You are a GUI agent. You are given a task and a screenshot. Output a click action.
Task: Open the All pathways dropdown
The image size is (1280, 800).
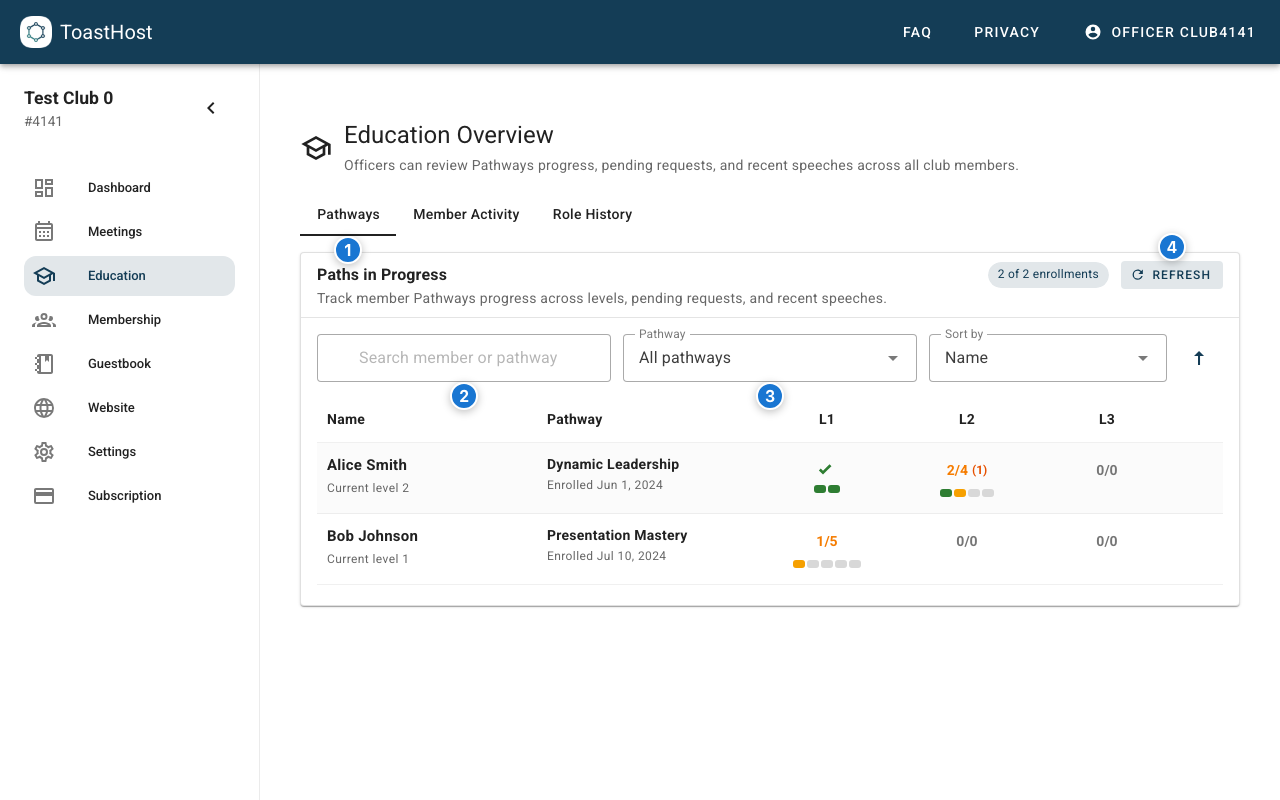(x=769, y=357)
